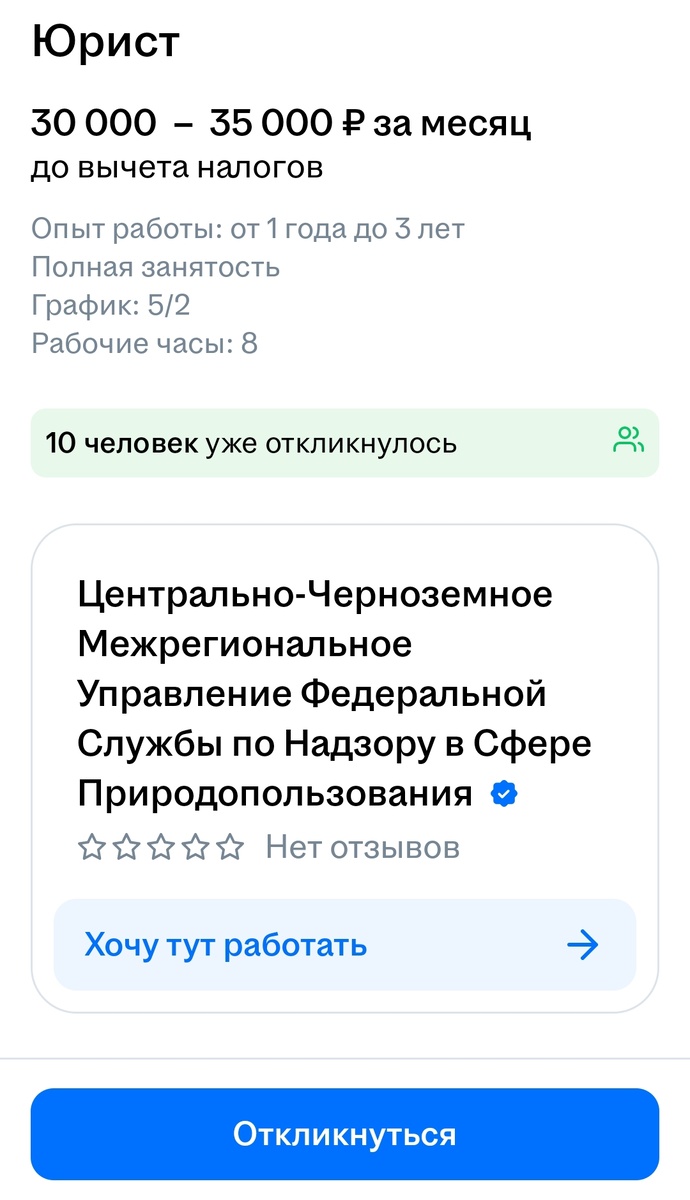This screenshot has height=1200, width=690.
Task: Tap the '10 человек уже откликнулось' banner
Action: coord(345,441)
